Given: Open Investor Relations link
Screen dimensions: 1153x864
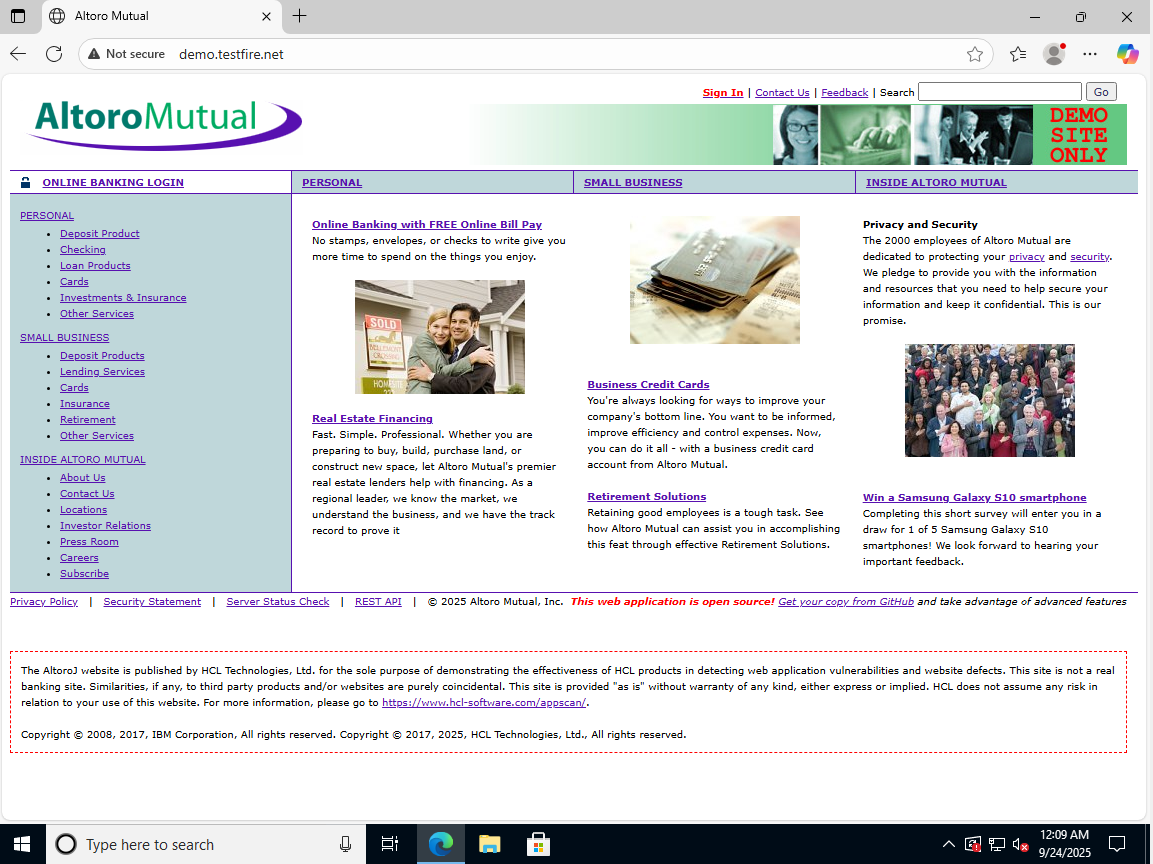Looking at the screenshot, I should pos(105,526).
